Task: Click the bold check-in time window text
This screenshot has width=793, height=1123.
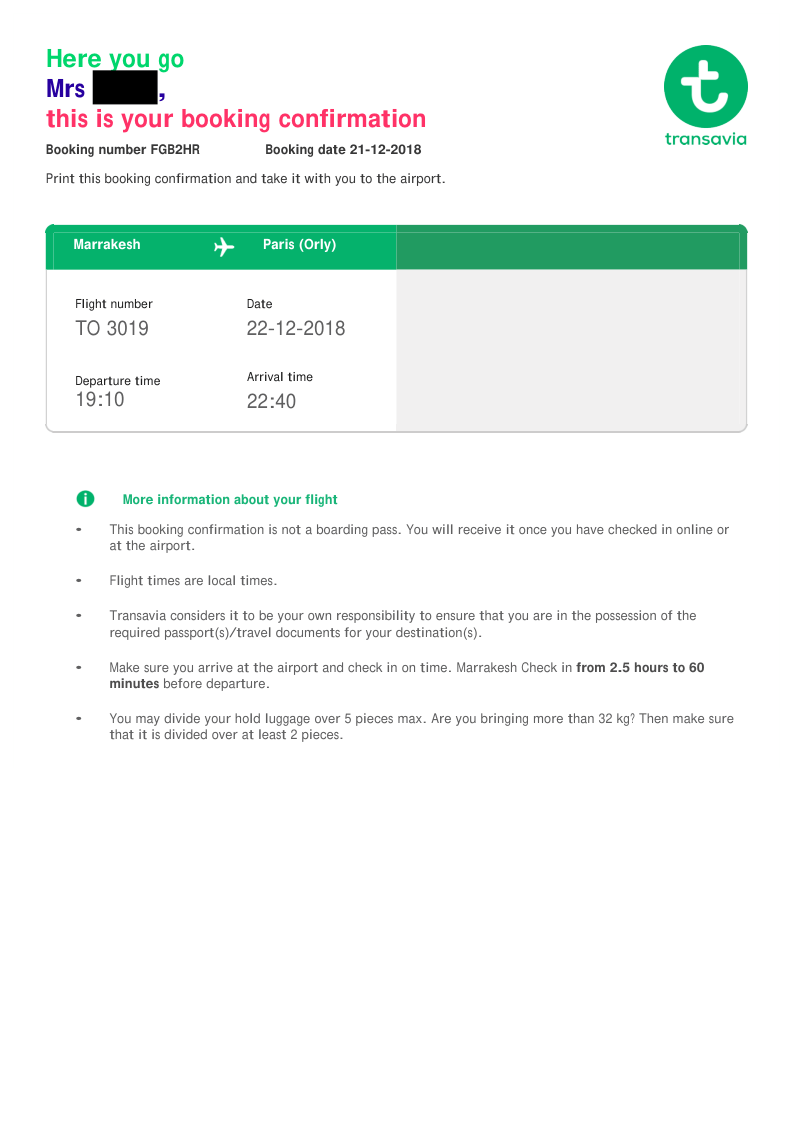Action: point(640,668)
